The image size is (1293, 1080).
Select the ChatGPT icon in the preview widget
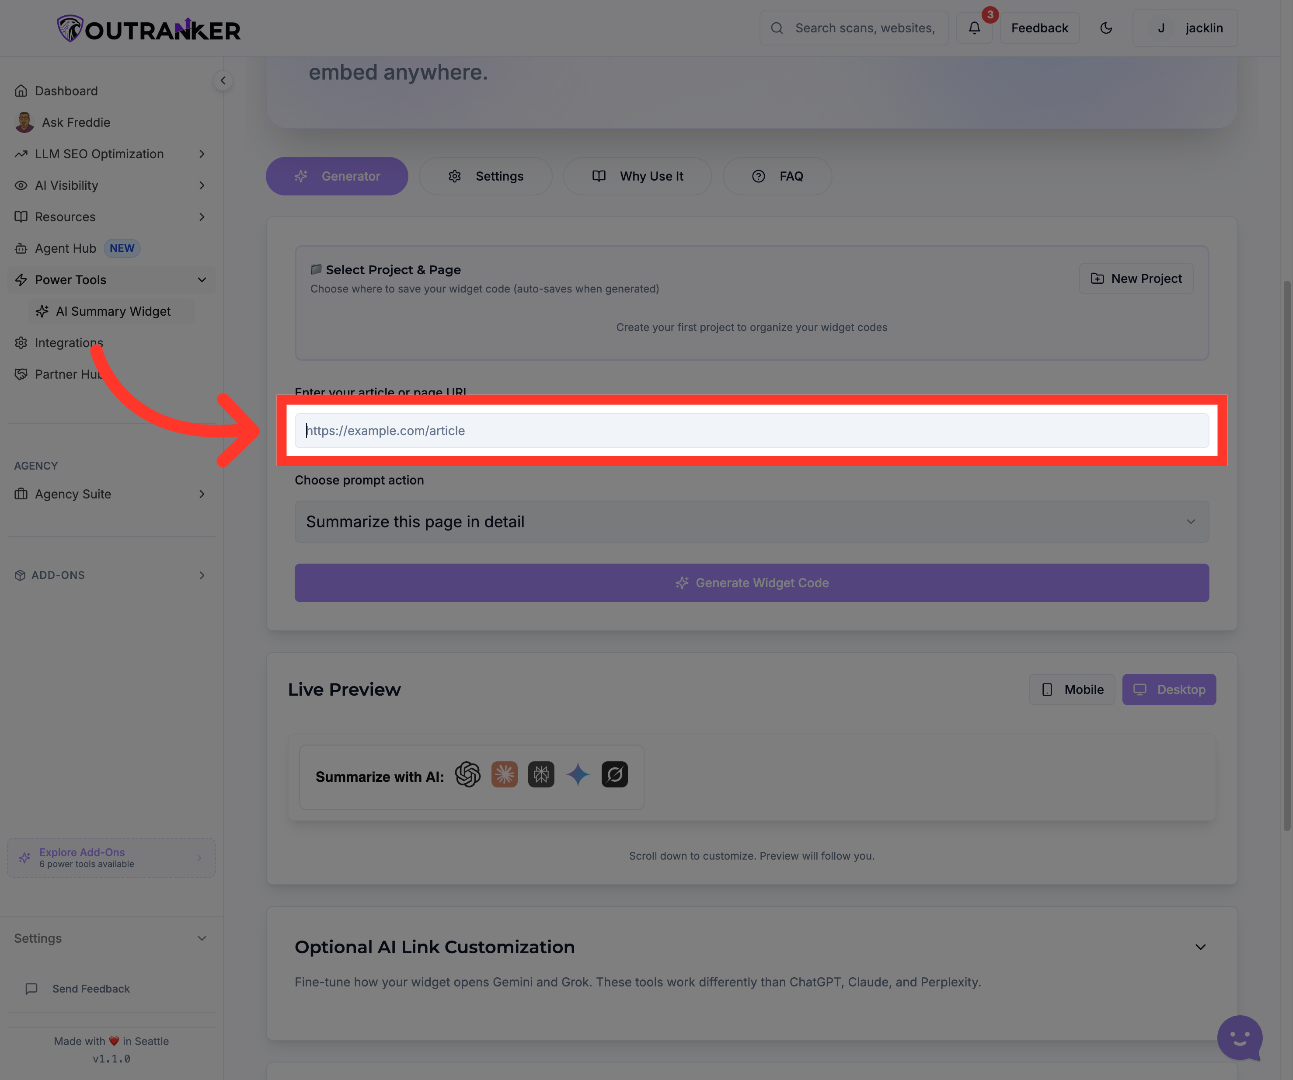coord(468,774)
